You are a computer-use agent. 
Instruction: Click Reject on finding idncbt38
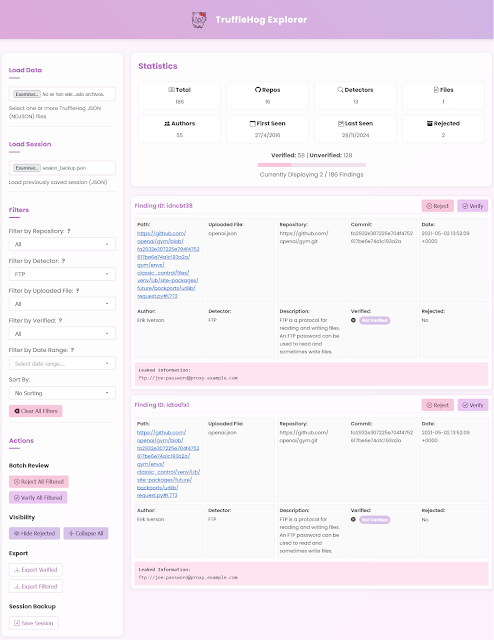point(438,206)
